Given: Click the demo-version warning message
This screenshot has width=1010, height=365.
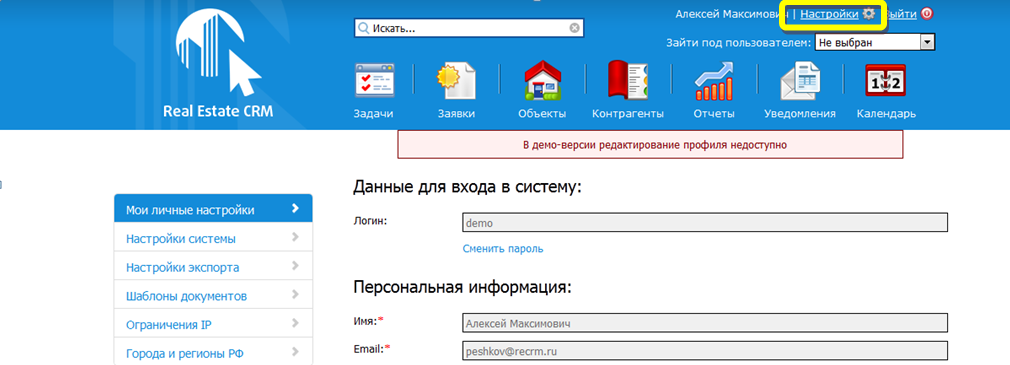Looking at the screenshot, I should pyautogui.click(x=651, y=144).
